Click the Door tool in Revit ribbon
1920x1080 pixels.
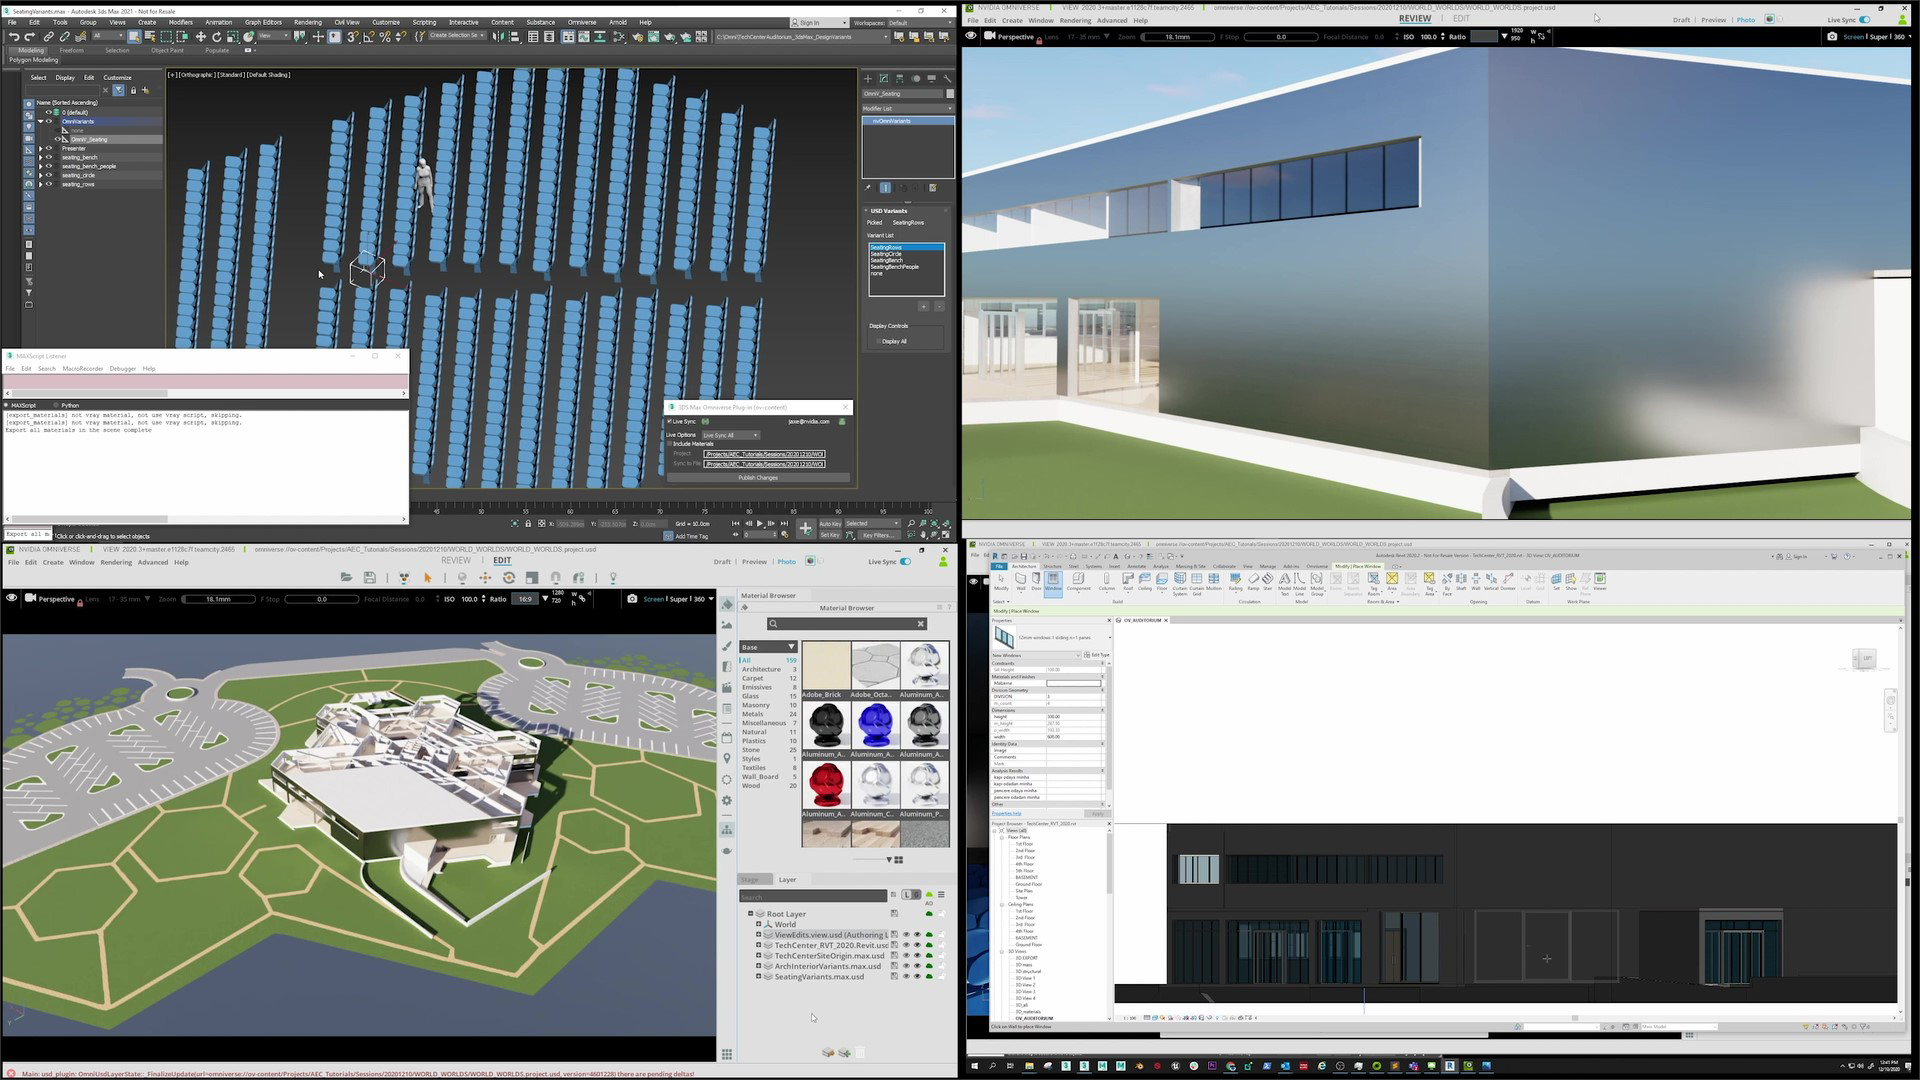tap(1036, 581)
